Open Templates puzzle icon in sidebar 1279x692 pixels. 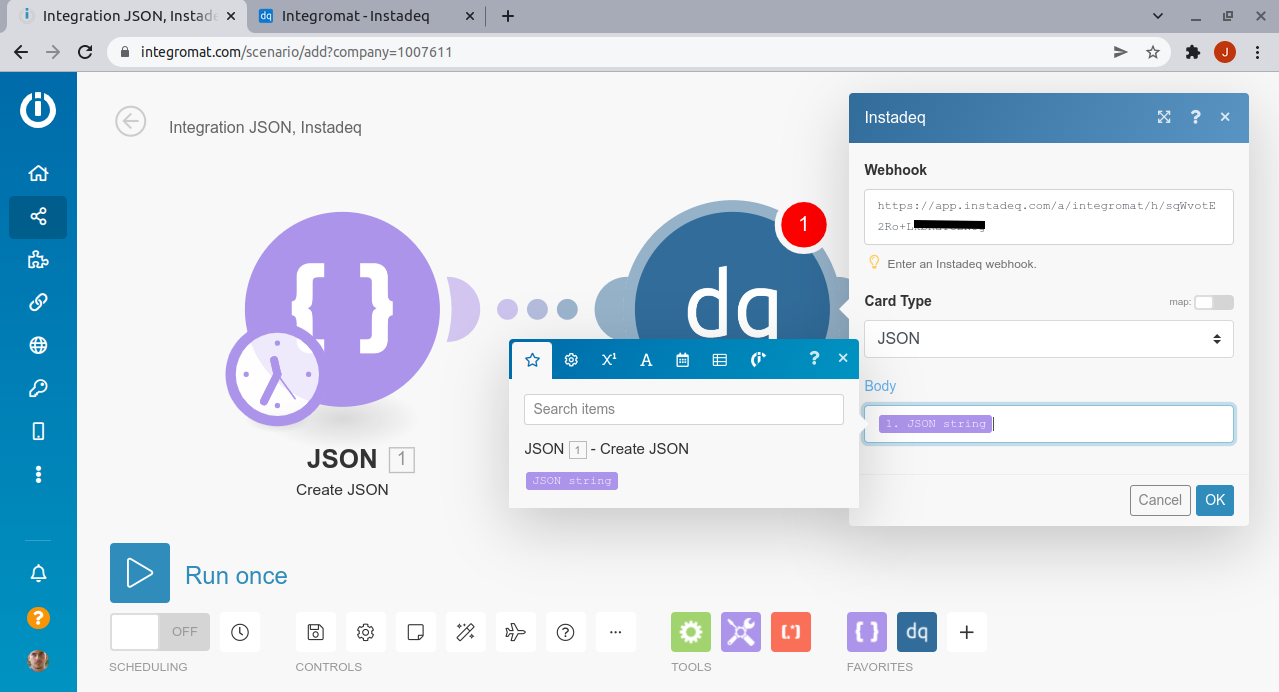38,260
